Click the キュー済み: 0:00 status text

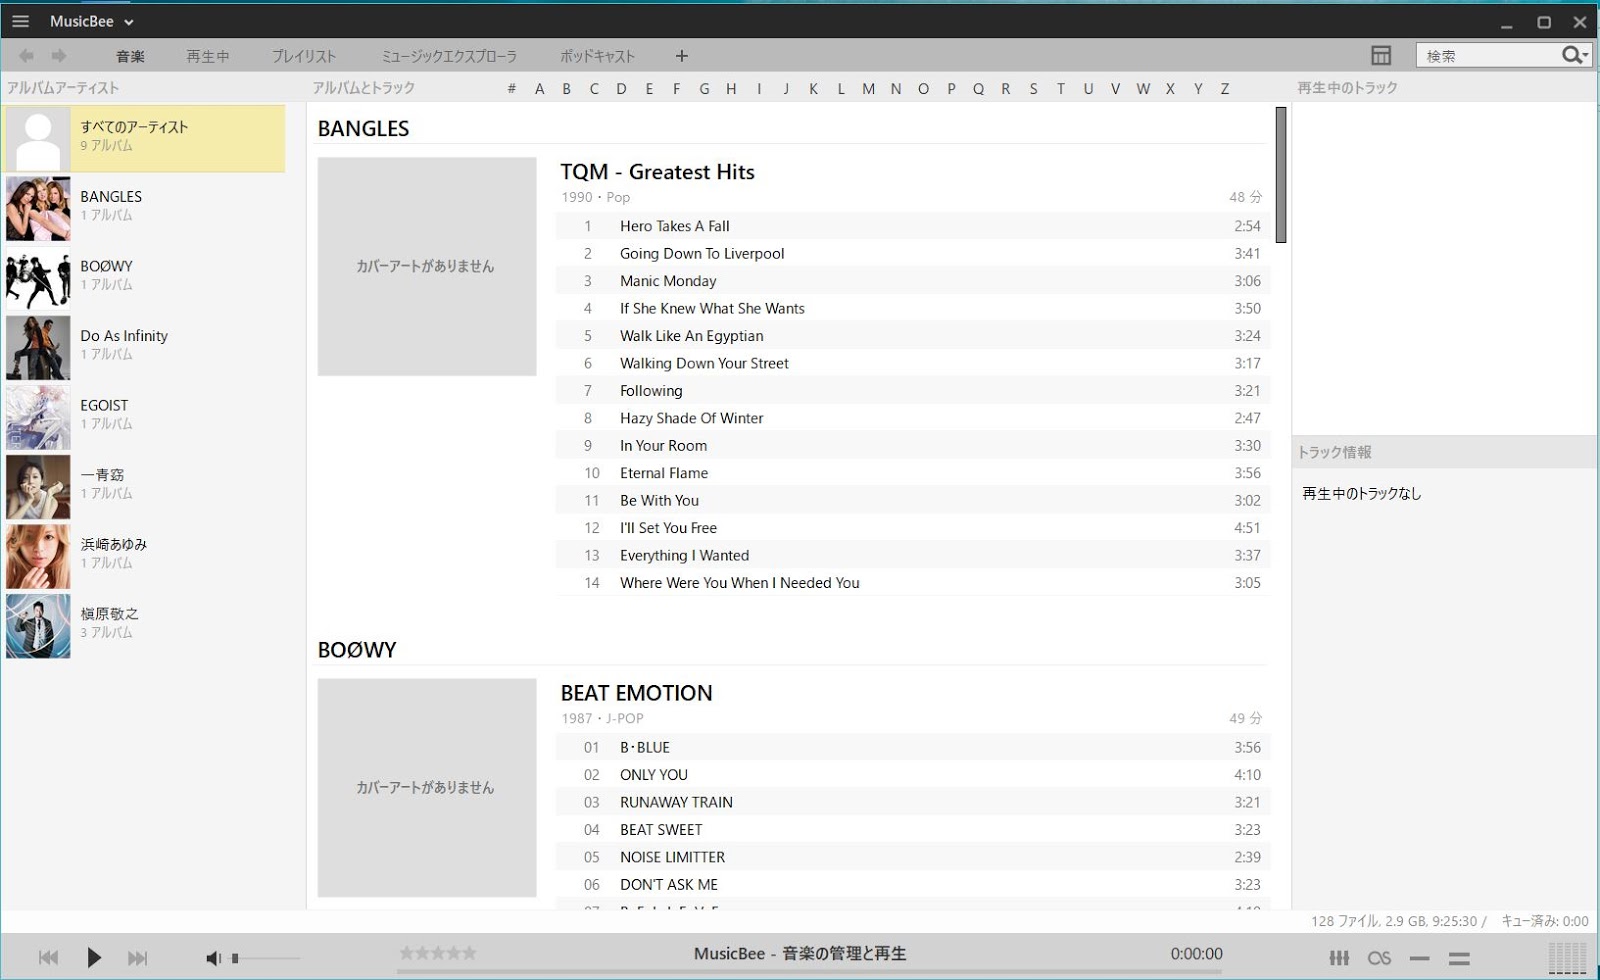pyautogui.click(x=1545, y=921)
